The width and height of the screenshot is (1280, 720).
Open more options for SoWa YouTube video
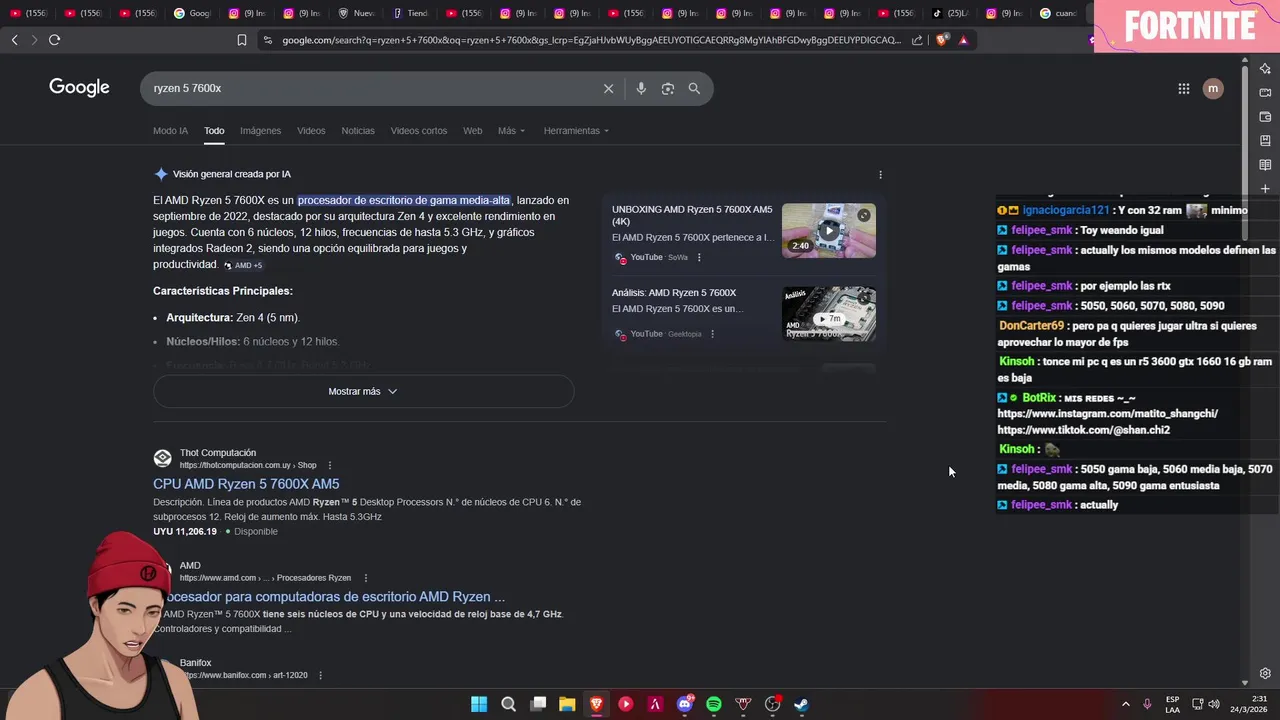click(x=699, y=257)
